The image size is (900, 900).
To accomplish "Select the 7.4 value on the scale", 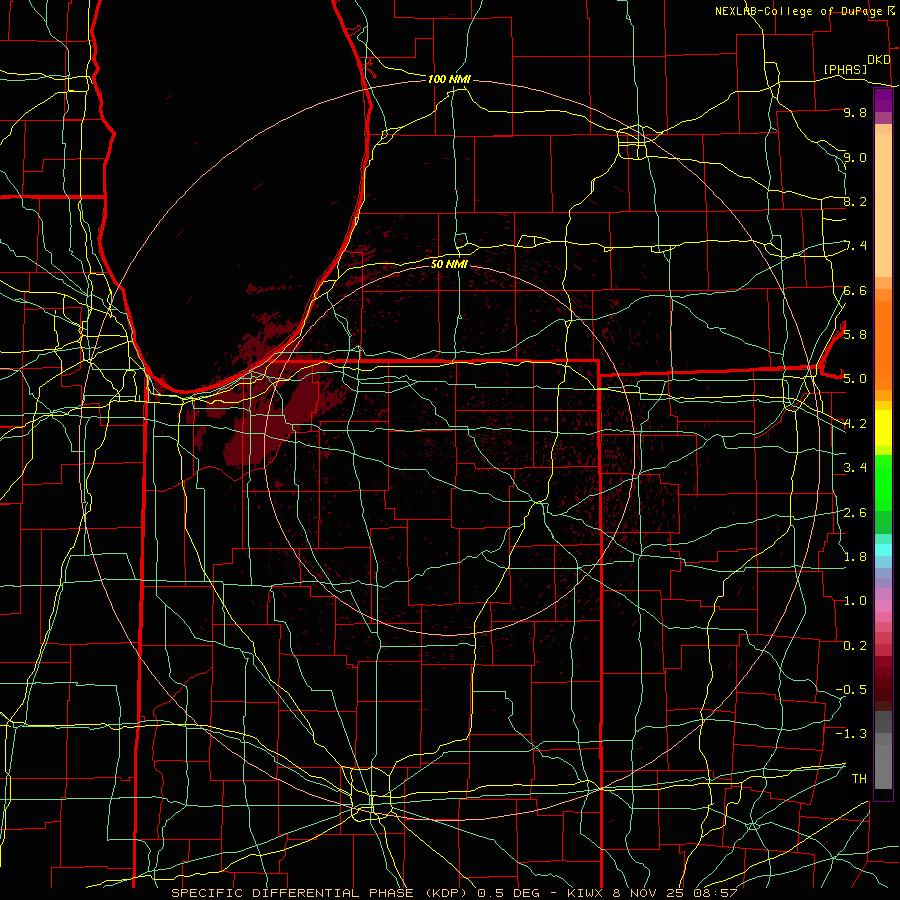I will tap(856, 246).
